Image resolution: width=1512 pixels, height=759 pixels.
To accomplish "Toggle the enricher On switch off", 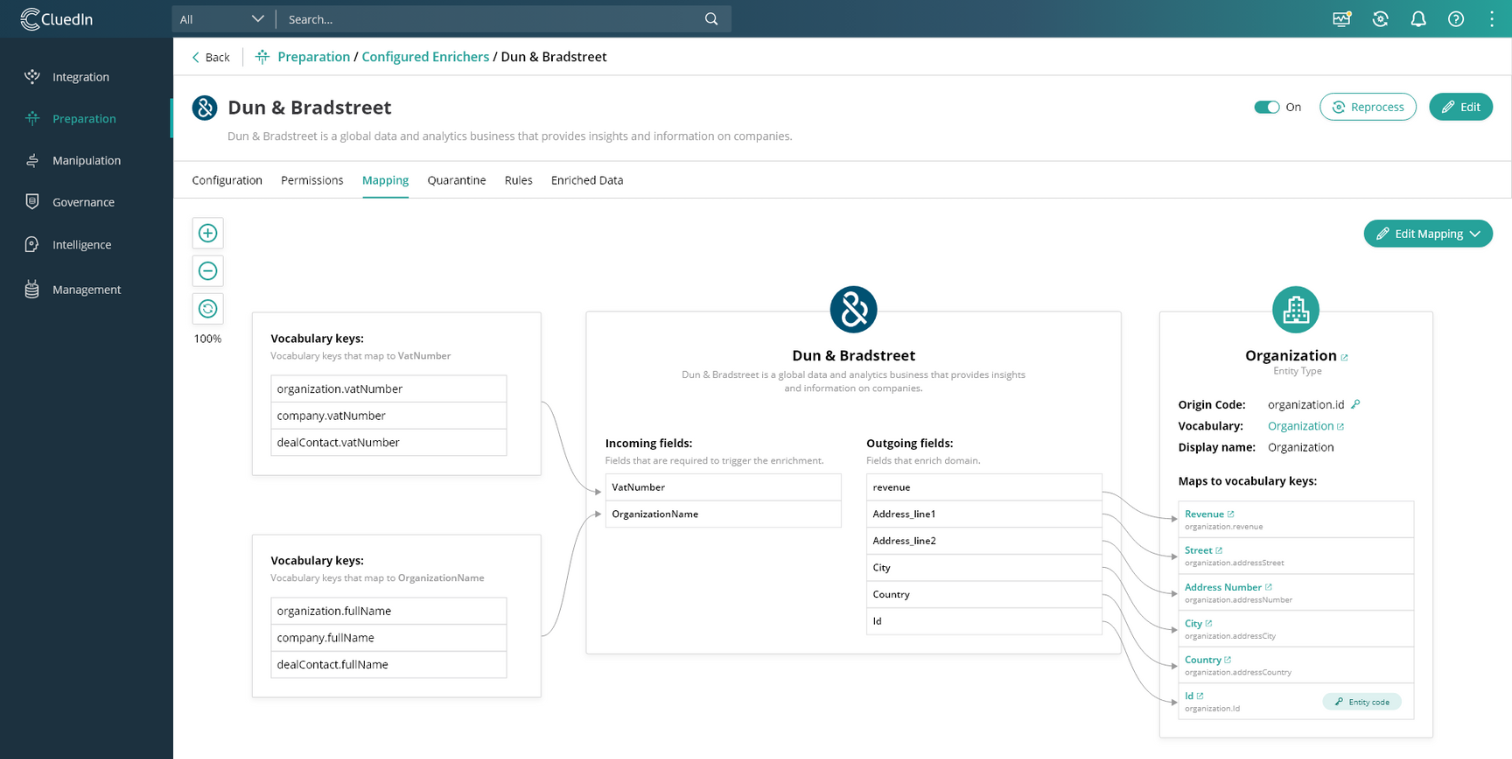I will [1267, 107].
